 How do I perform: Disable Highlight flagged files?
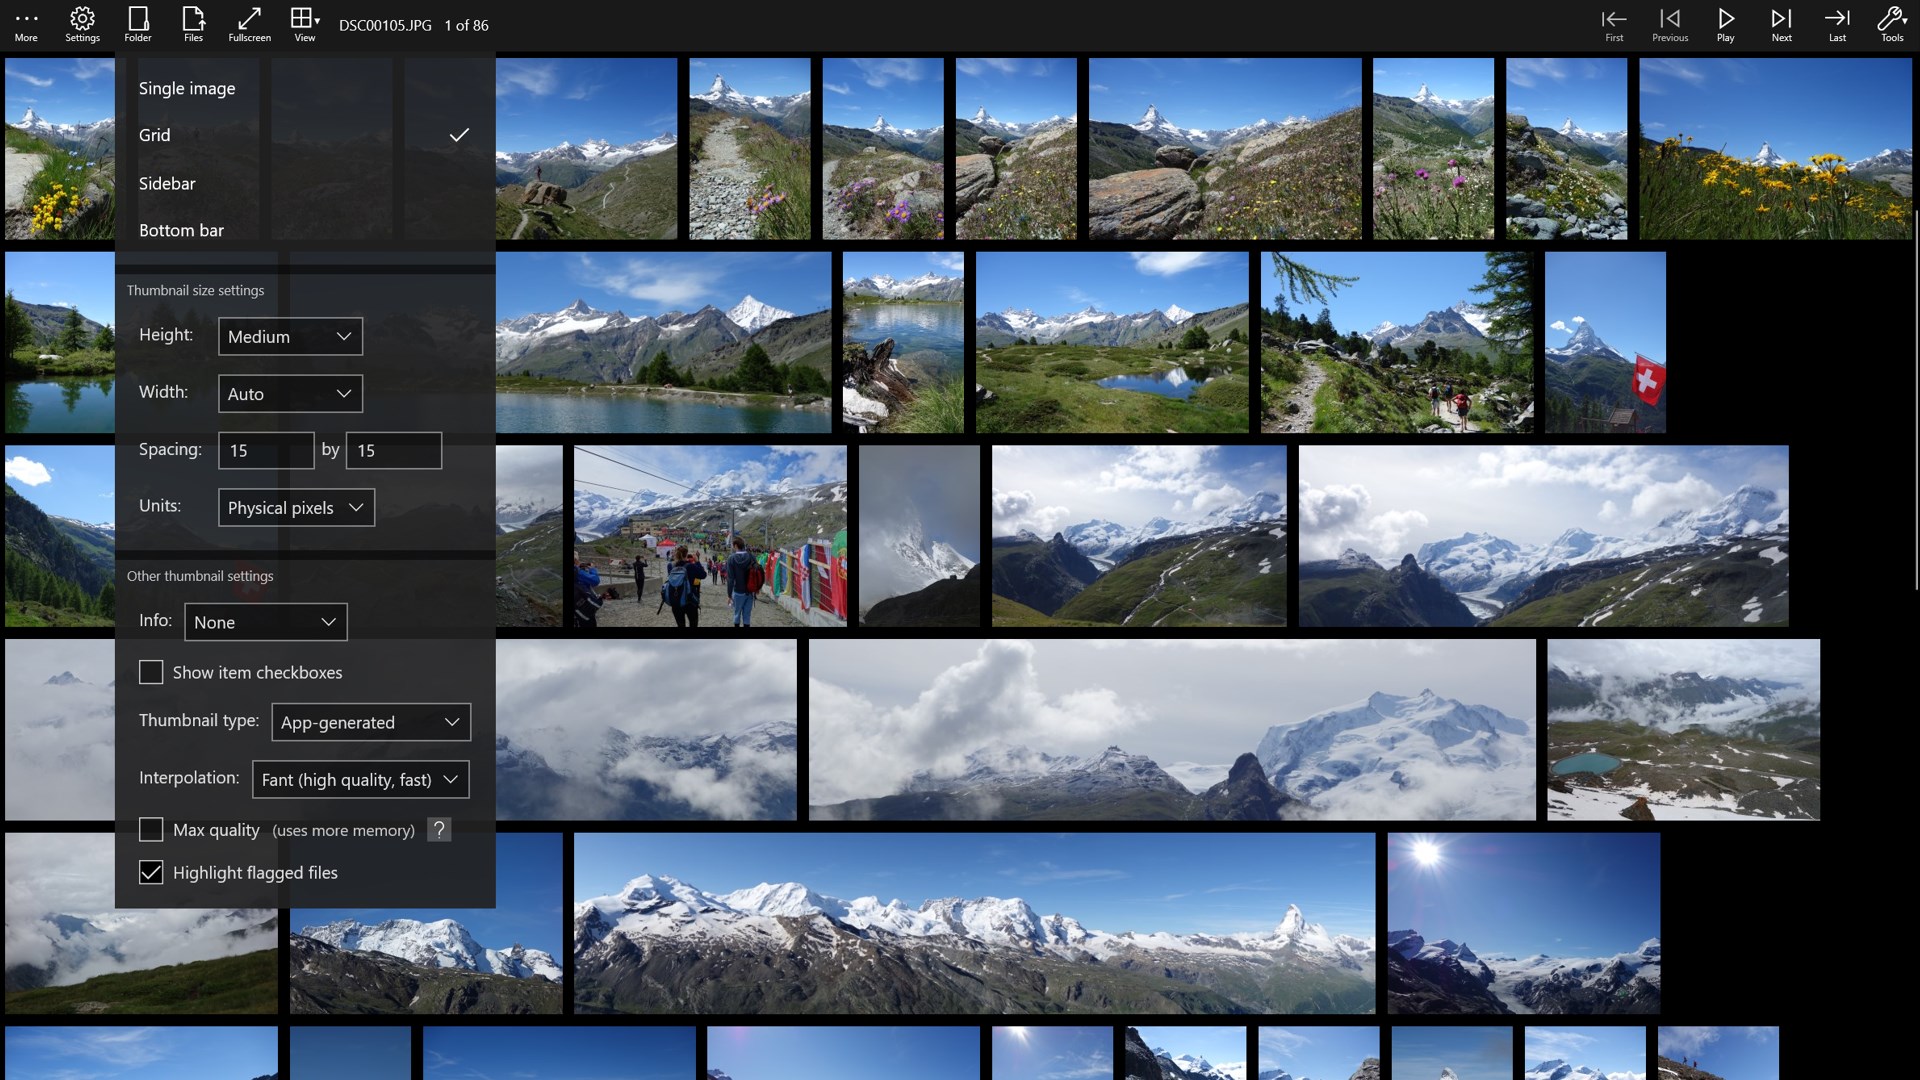pos(151,873)
